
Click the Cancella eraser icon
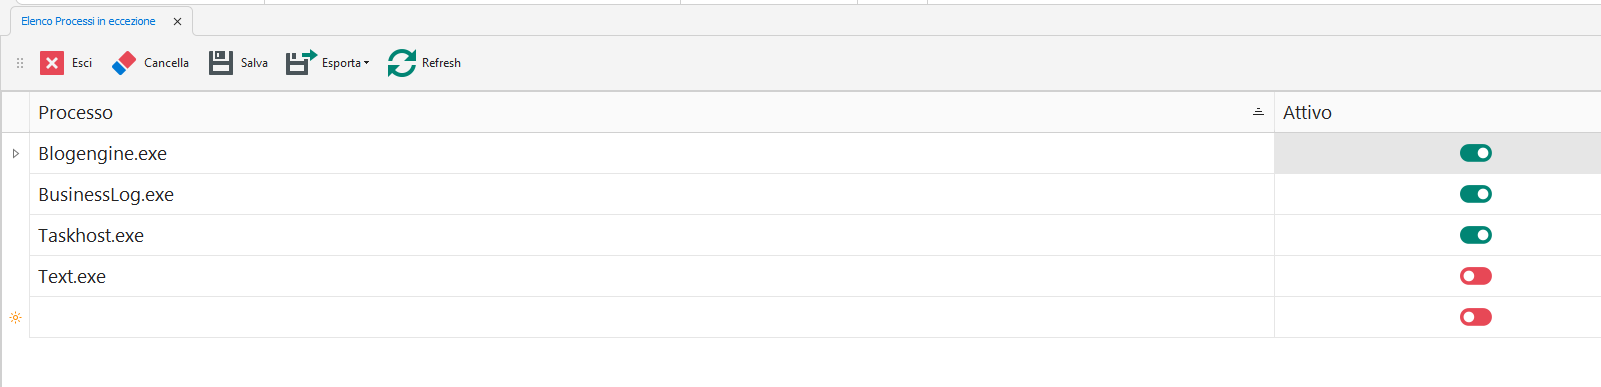[124, 63]
